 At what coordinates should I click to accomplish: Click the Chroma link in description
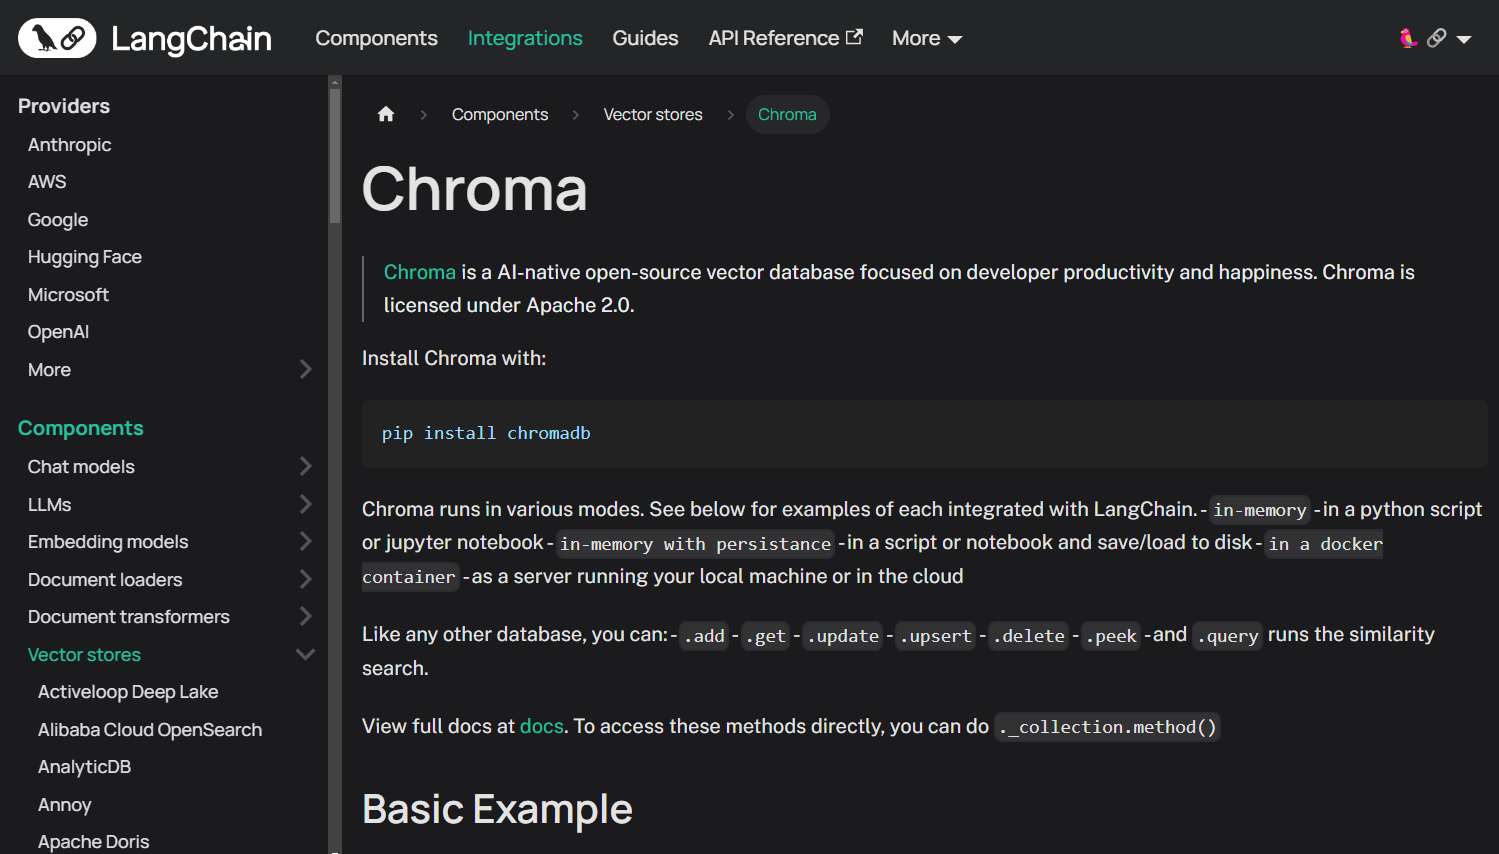[x=419, y=272]
